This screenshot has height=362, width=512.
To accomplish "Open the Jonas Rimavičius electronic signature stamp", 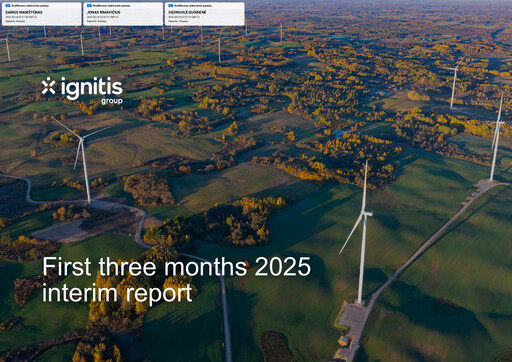I will tap(123, 14).
